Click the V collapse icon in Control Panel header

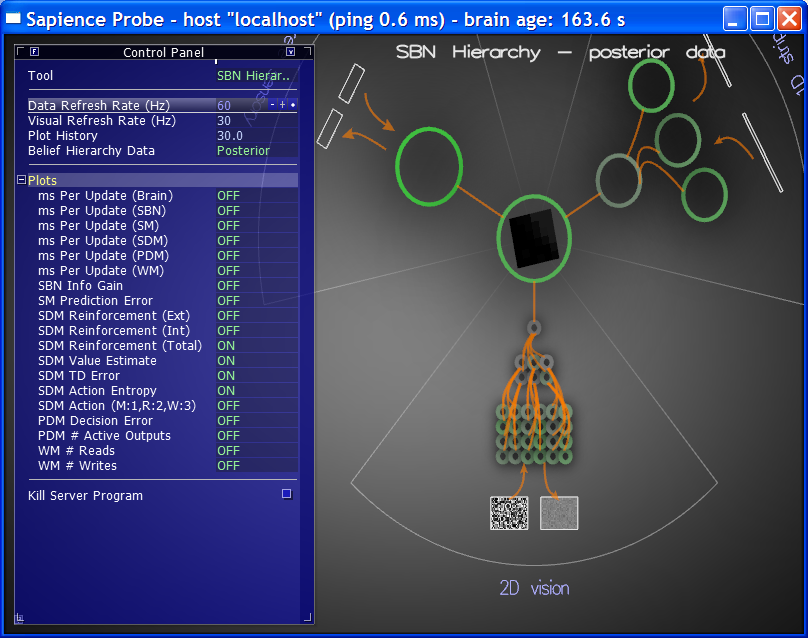pyautogui.click(x=291, y=52)
